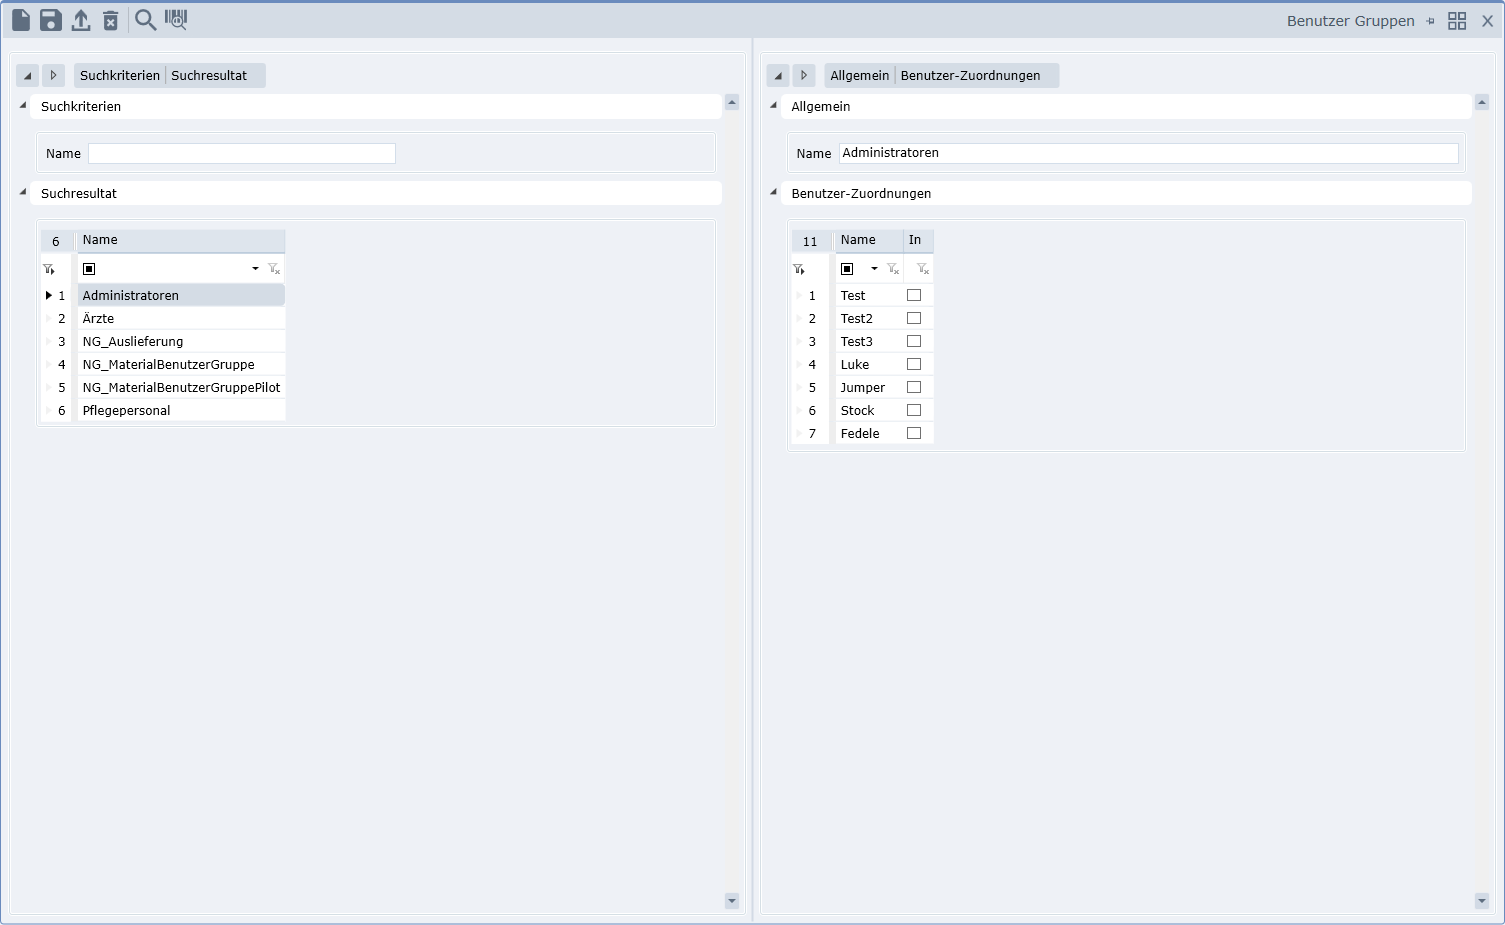Click the right panel's scroll-up arrow
The height and width of the screenshot is (925, 1505).
1482,102
